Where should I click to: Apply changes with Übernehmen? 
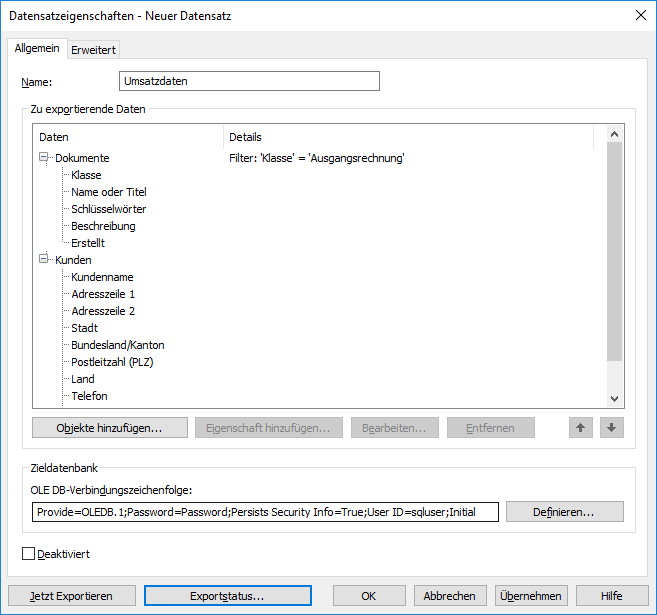pos(530,595)
